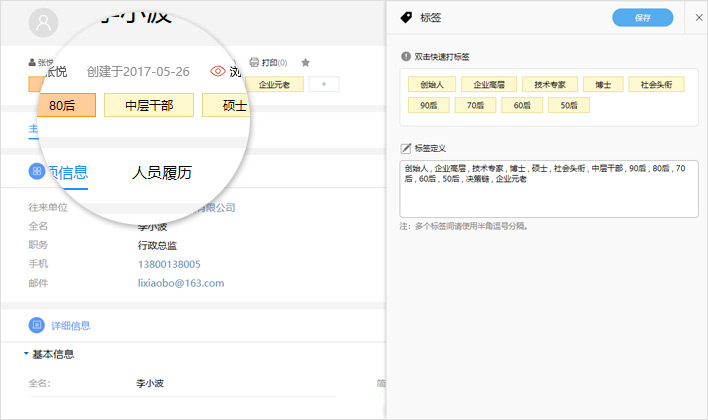Screen dimensions: 708x420
Task: Click the add tag plus button
Action: pyautogui.click(x=324, y=85)
